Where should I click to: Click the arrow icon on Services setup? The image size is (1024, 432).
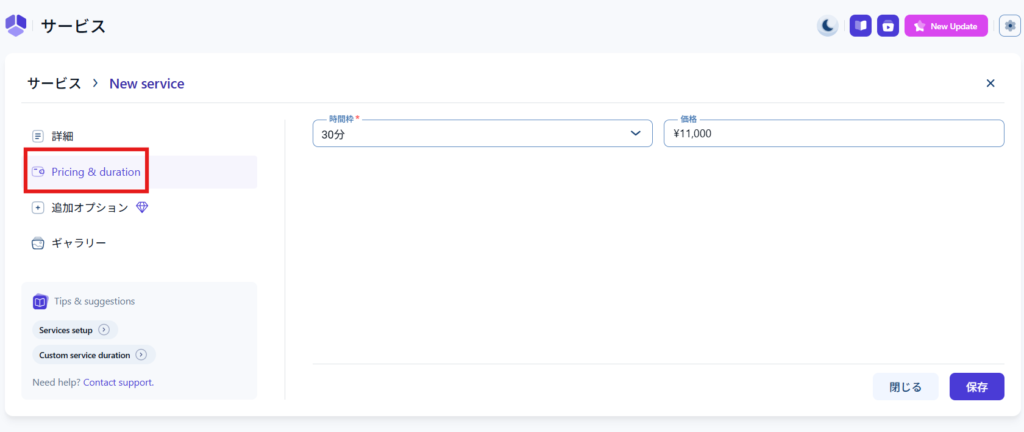click(x=104, y=330)
